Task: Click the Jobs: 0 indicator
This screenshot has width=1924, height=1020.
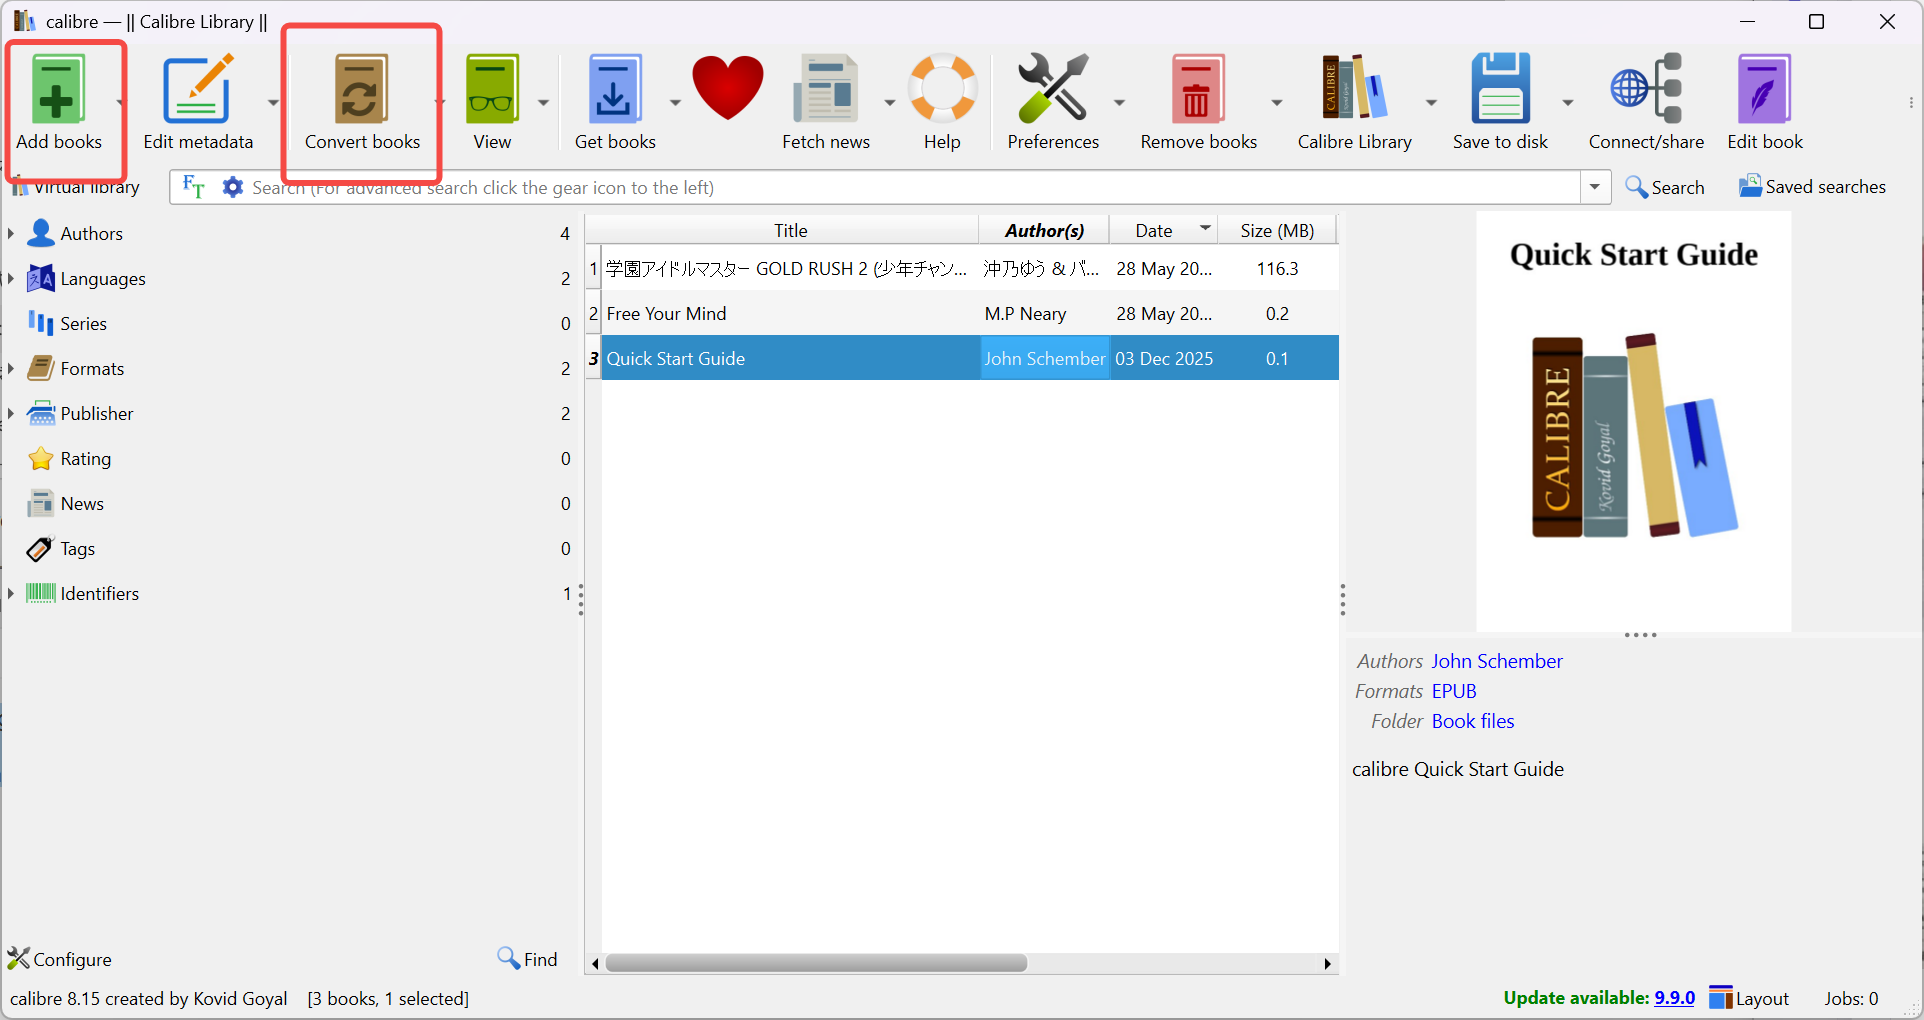Action: [1851, 998]
